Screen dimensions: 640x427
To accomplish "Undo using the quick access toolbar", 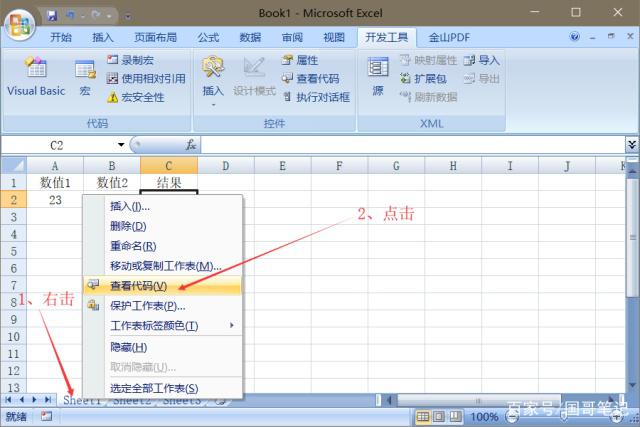I will (x=71, y=16).
